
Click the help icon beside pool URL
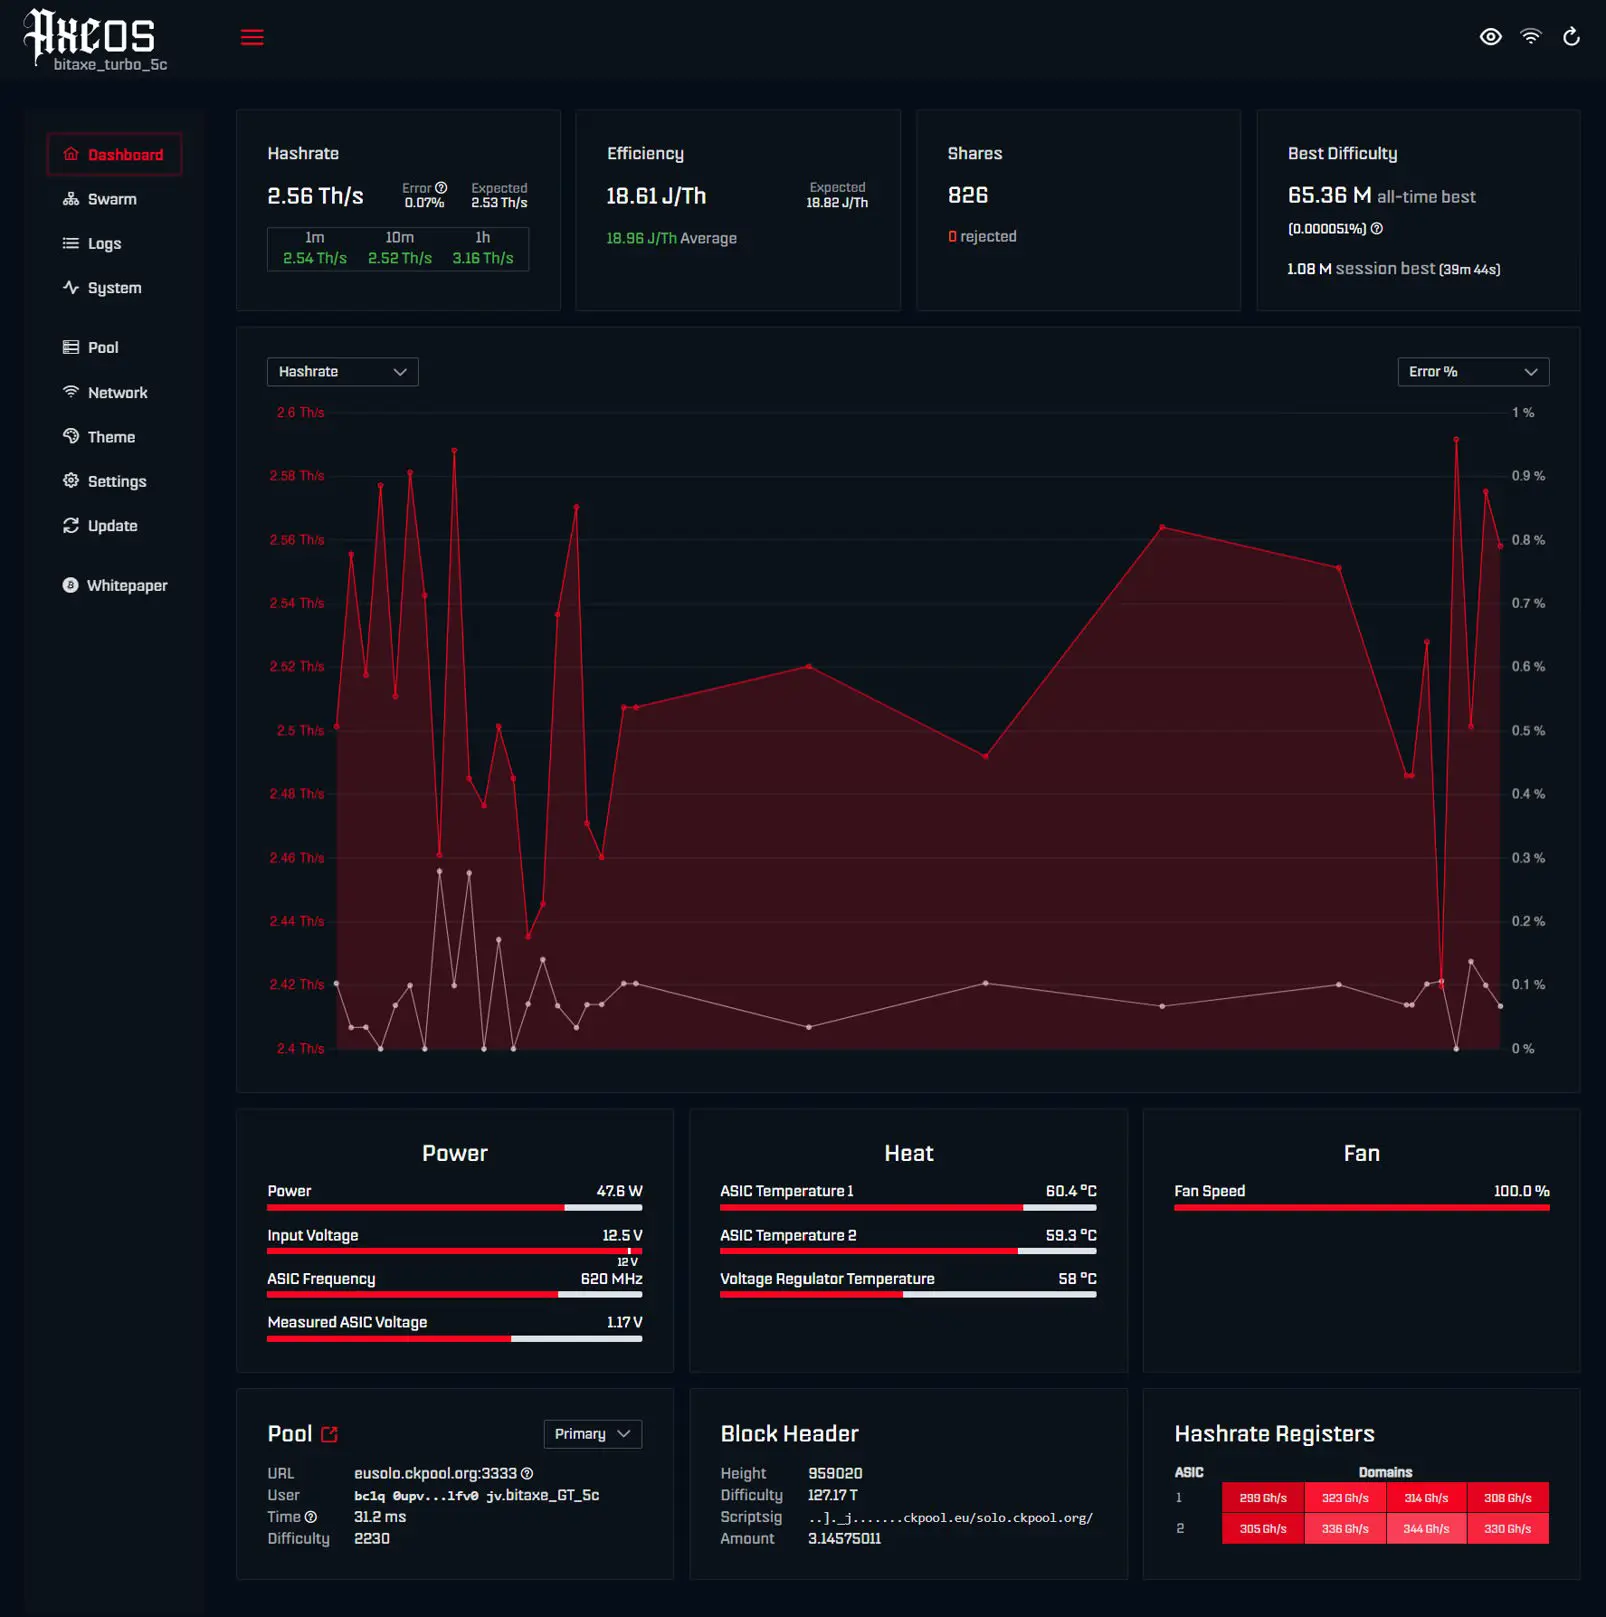pyautogui.click(x=527, y=1473)
